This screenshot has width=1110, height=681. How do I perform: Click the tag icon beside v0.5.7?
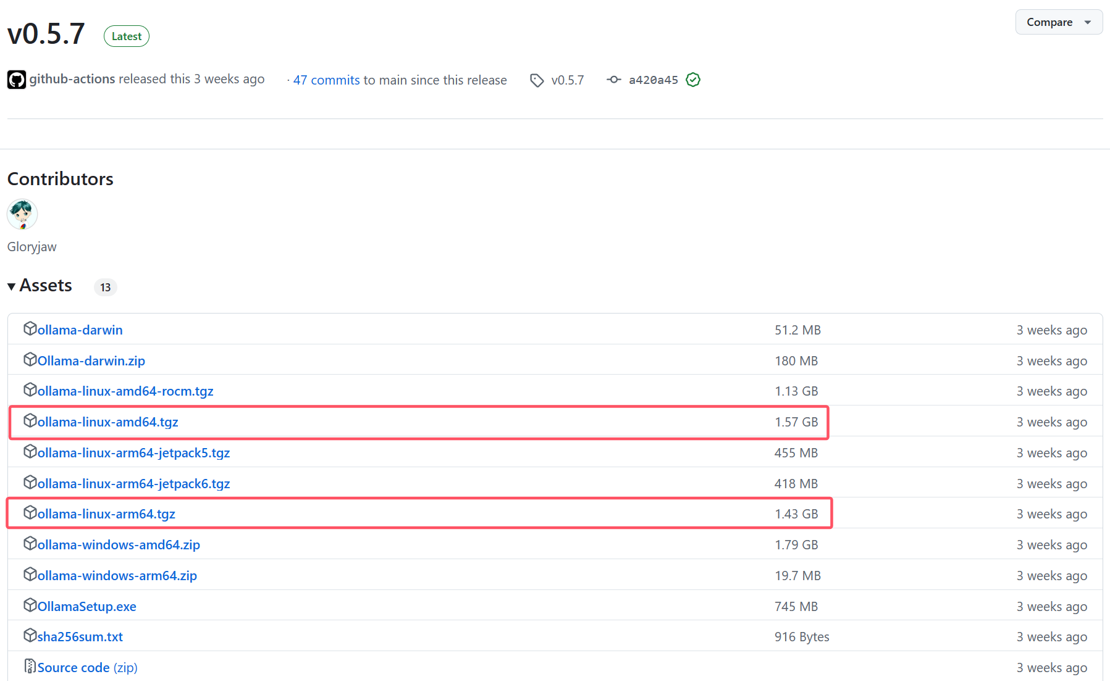(x=537, y=80)
